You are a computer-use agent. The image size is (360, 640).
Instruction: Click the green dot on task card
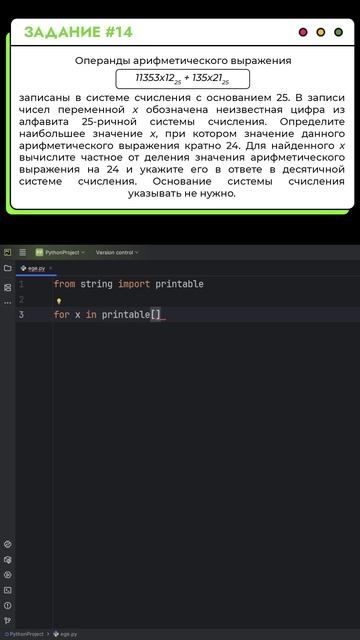(x=338, y=32)
